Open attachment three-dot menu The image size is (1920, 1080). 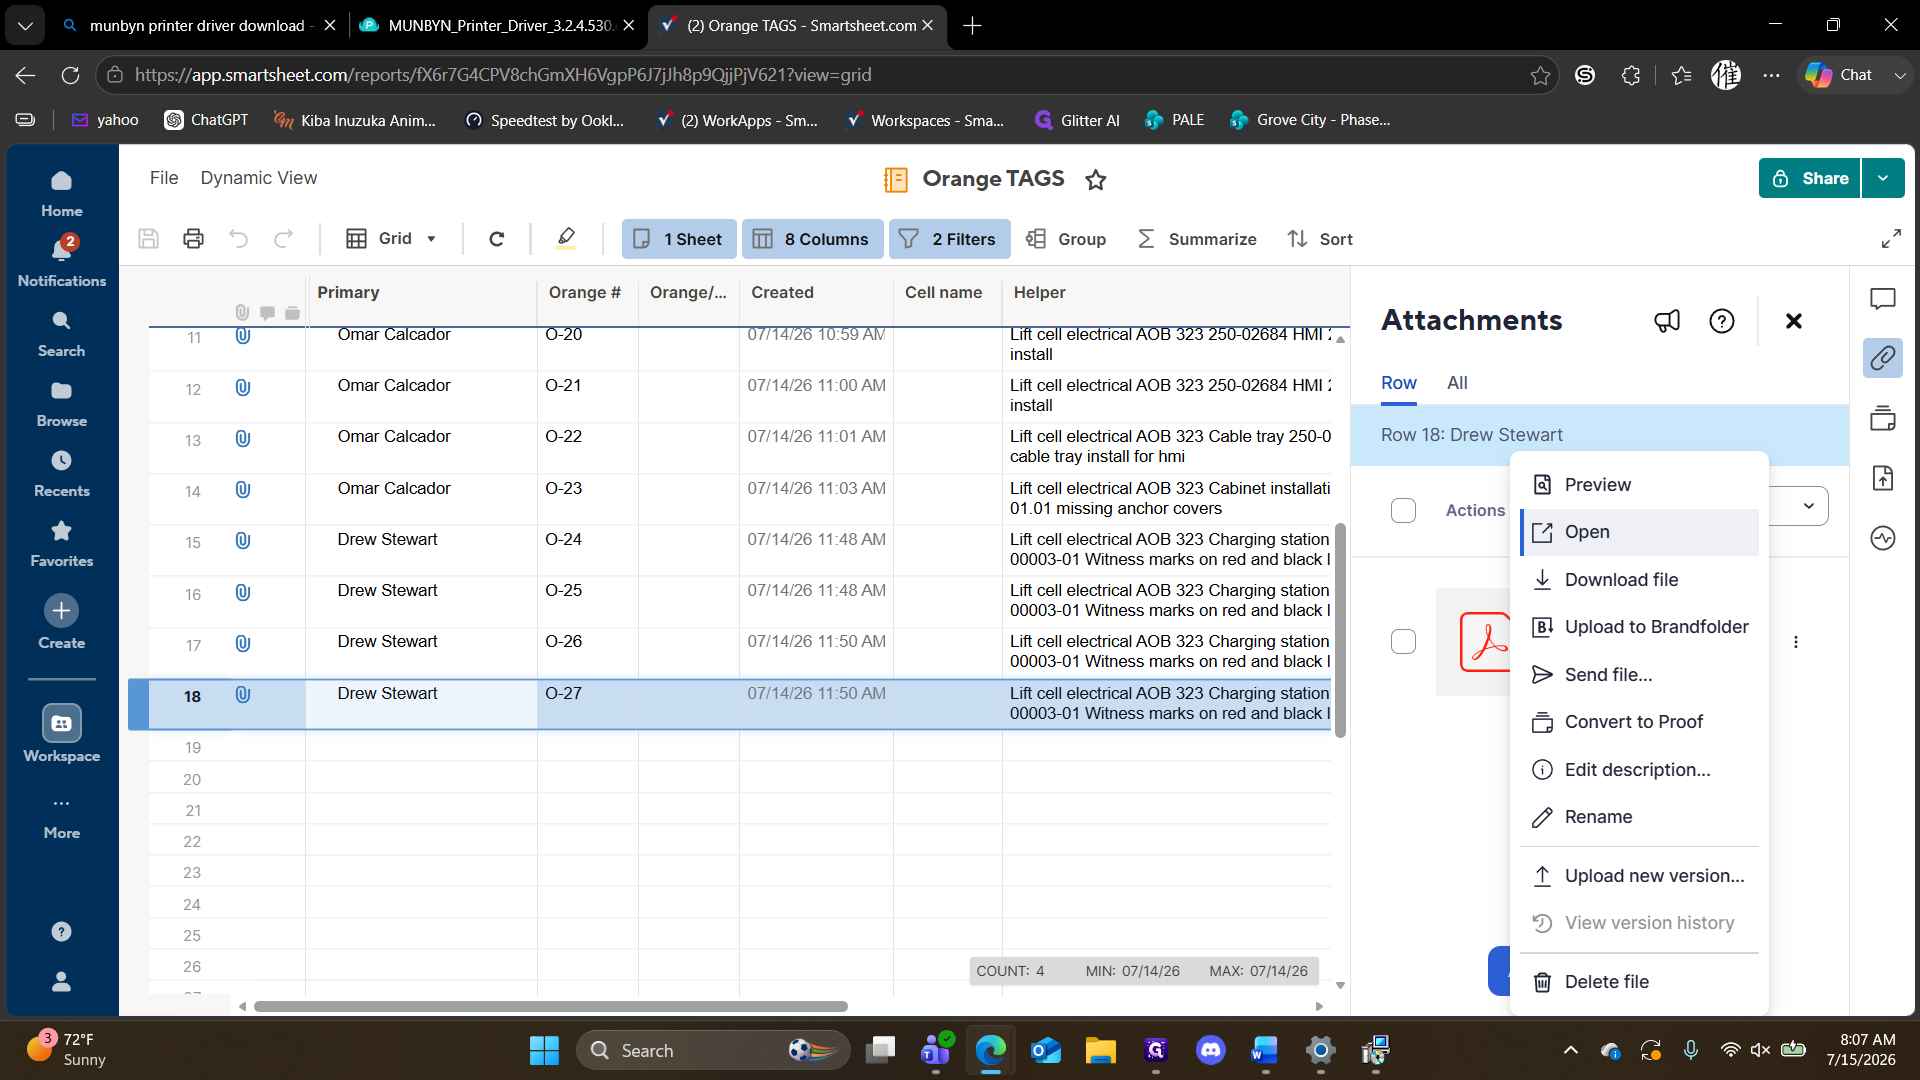point(1796,642)
